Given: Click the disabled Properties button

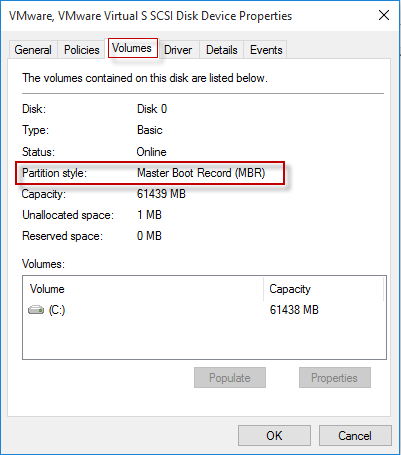Looking at the screenshot, I should pos(334,378).
